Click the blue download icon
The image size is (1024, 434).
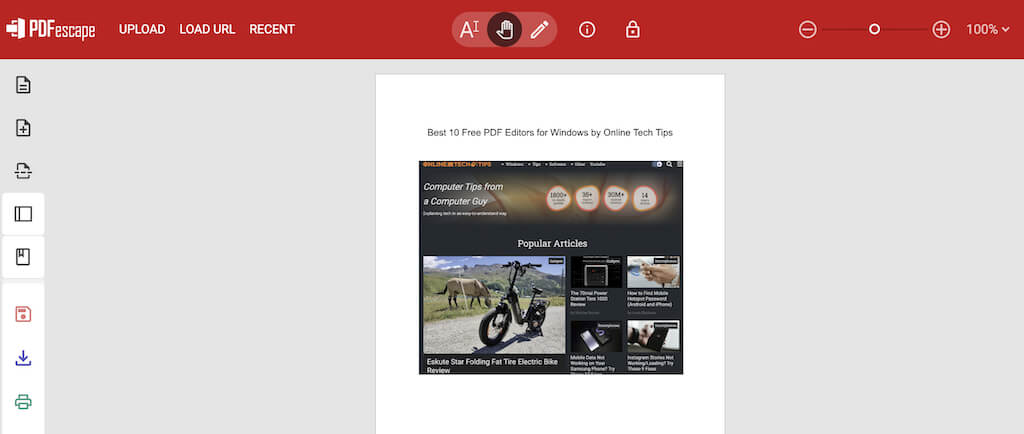(24, 358)
